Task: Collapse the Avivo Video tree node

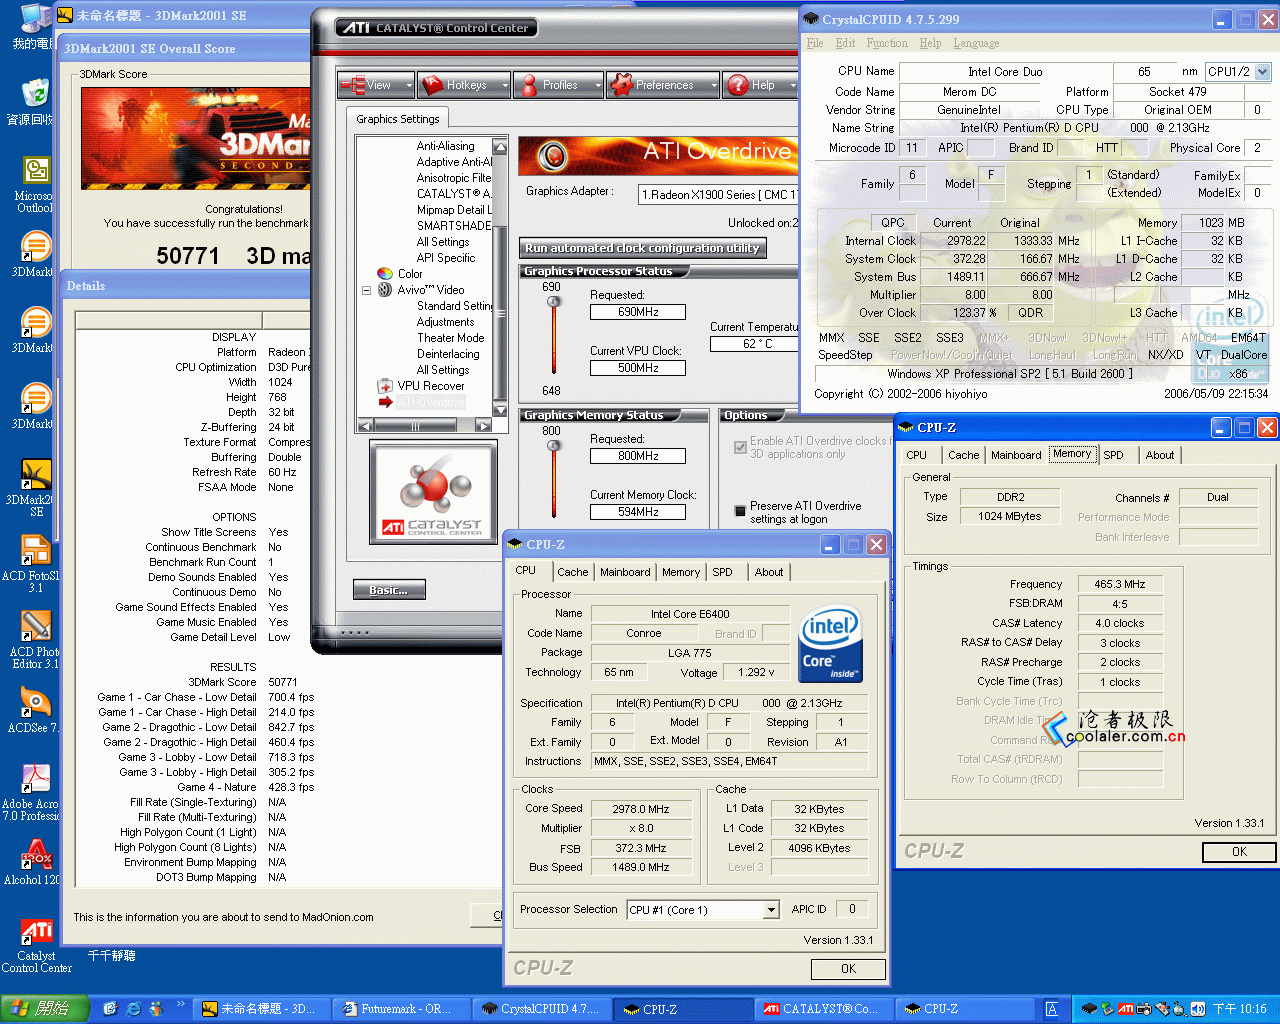Action: tap(367, 290)
